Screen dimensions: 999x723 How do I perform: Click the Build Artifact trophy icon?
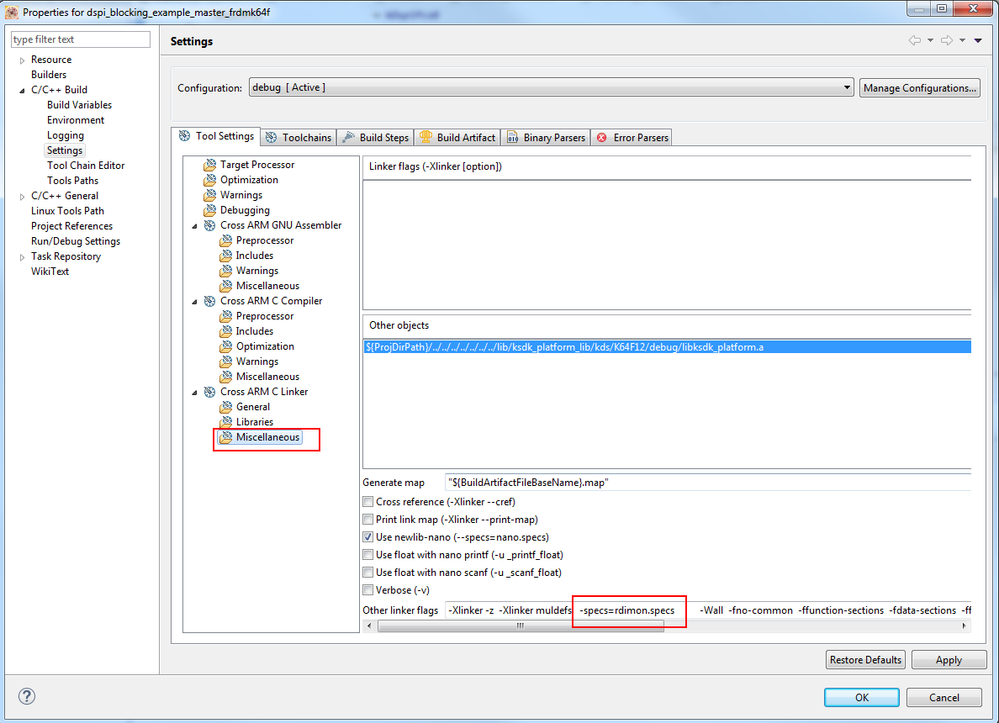pos(426,137)
